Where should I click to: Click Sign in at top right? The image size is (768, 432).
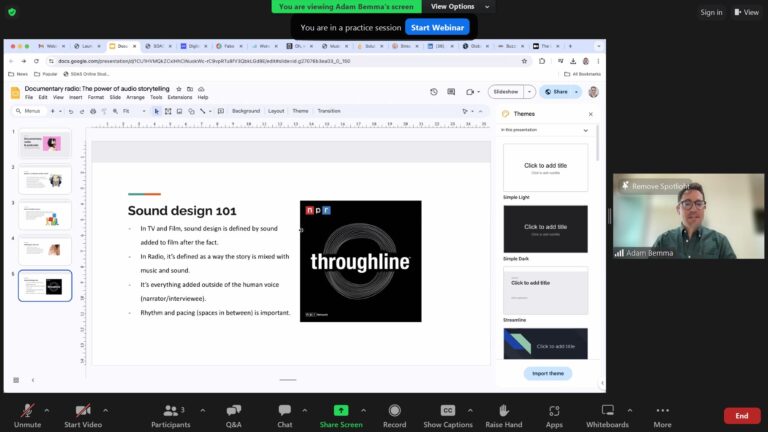tap(711, 12)
